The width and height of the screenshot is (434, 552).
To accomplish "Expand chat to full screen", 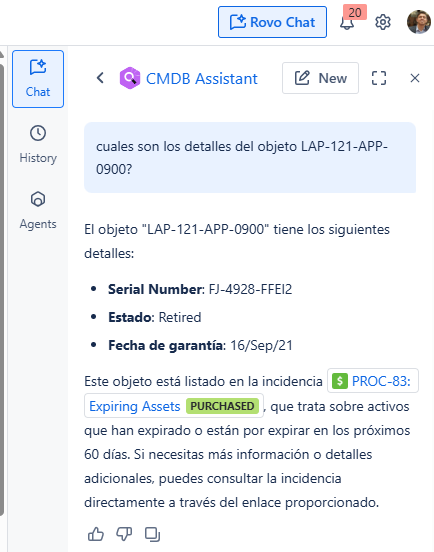I will tap(379, 78).
